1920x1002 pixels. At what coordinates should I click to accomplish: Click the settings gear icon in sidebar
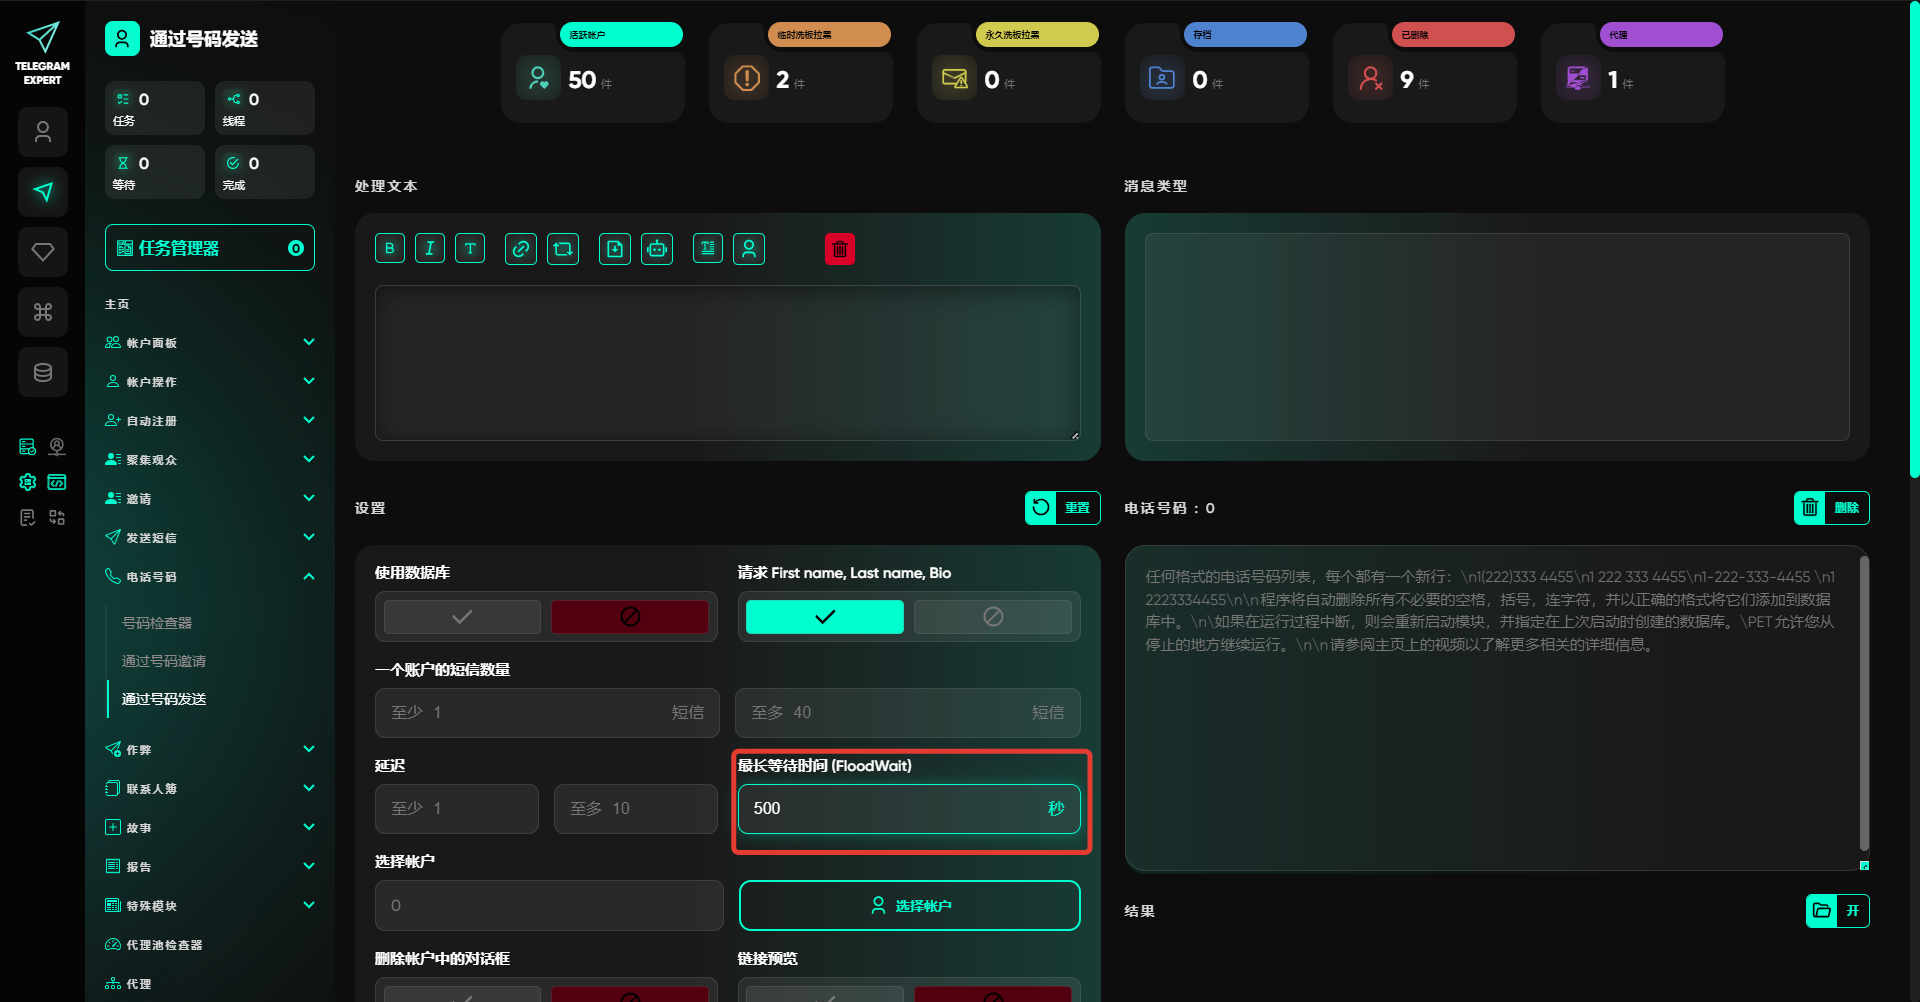click(28, 482)
